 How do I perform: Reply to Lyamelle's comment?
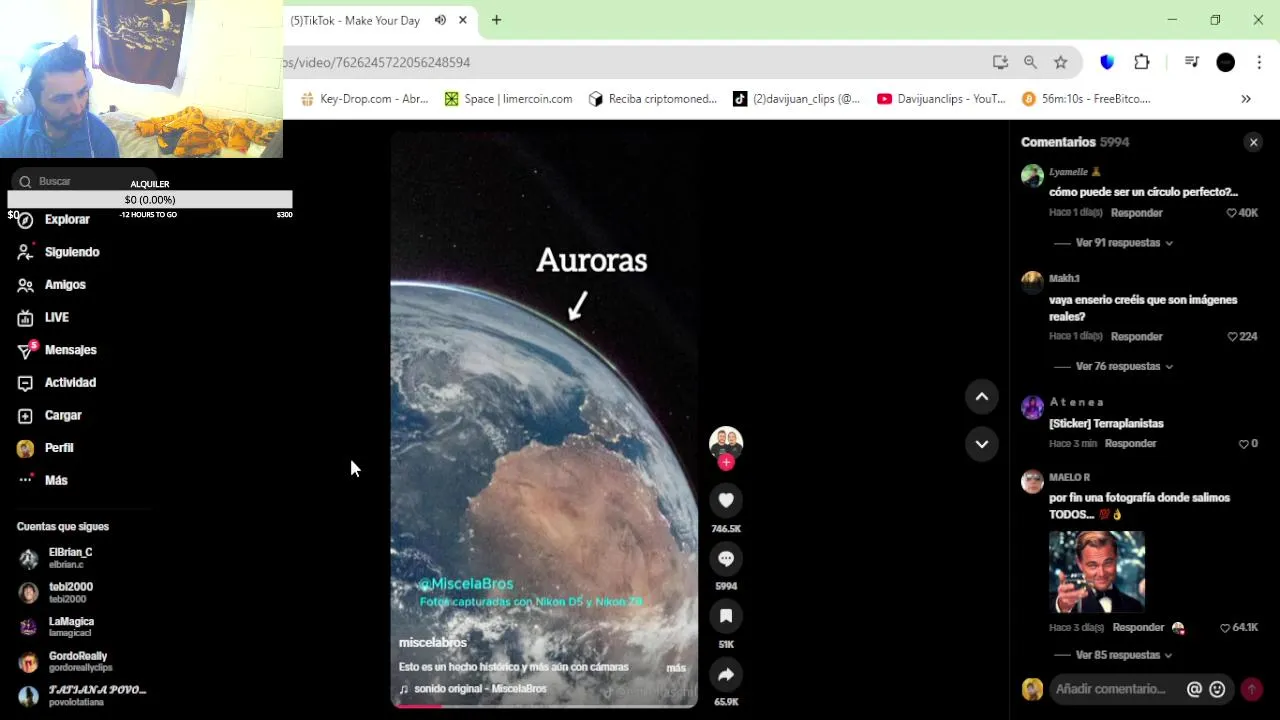(1136, 213)
